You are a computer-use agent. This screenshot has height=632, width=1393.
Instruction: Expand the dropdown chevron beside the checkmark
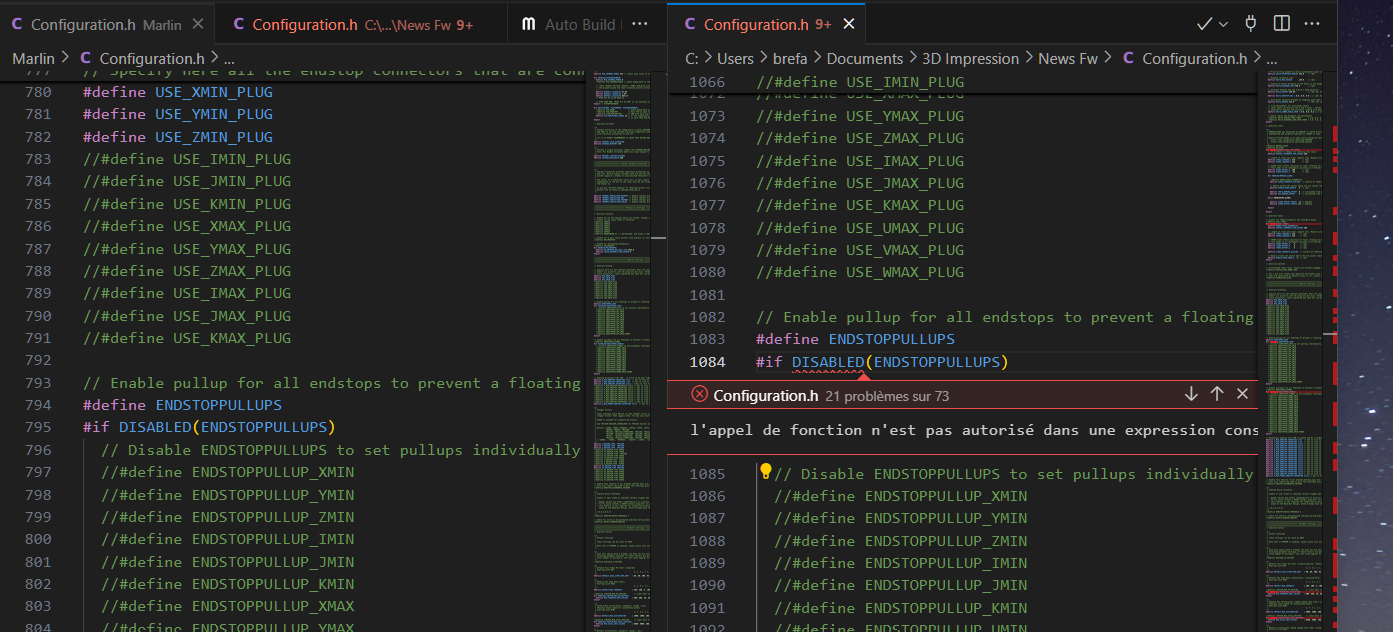pyautogui.click(x=1224, y=24)
